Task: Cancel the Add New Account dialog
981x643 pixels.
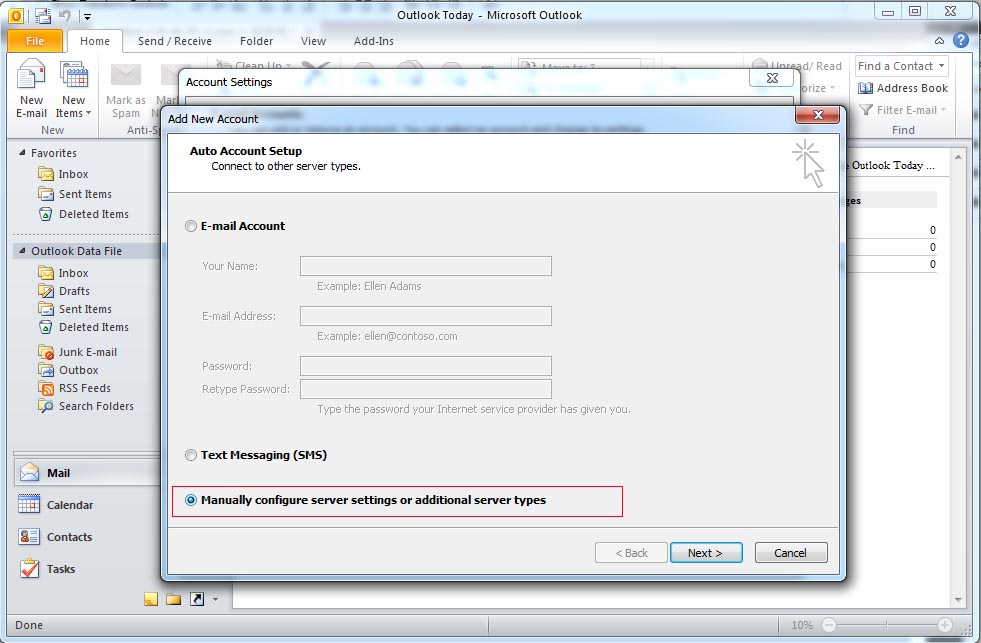Action: pyautogui.click(x=790, y=553)
